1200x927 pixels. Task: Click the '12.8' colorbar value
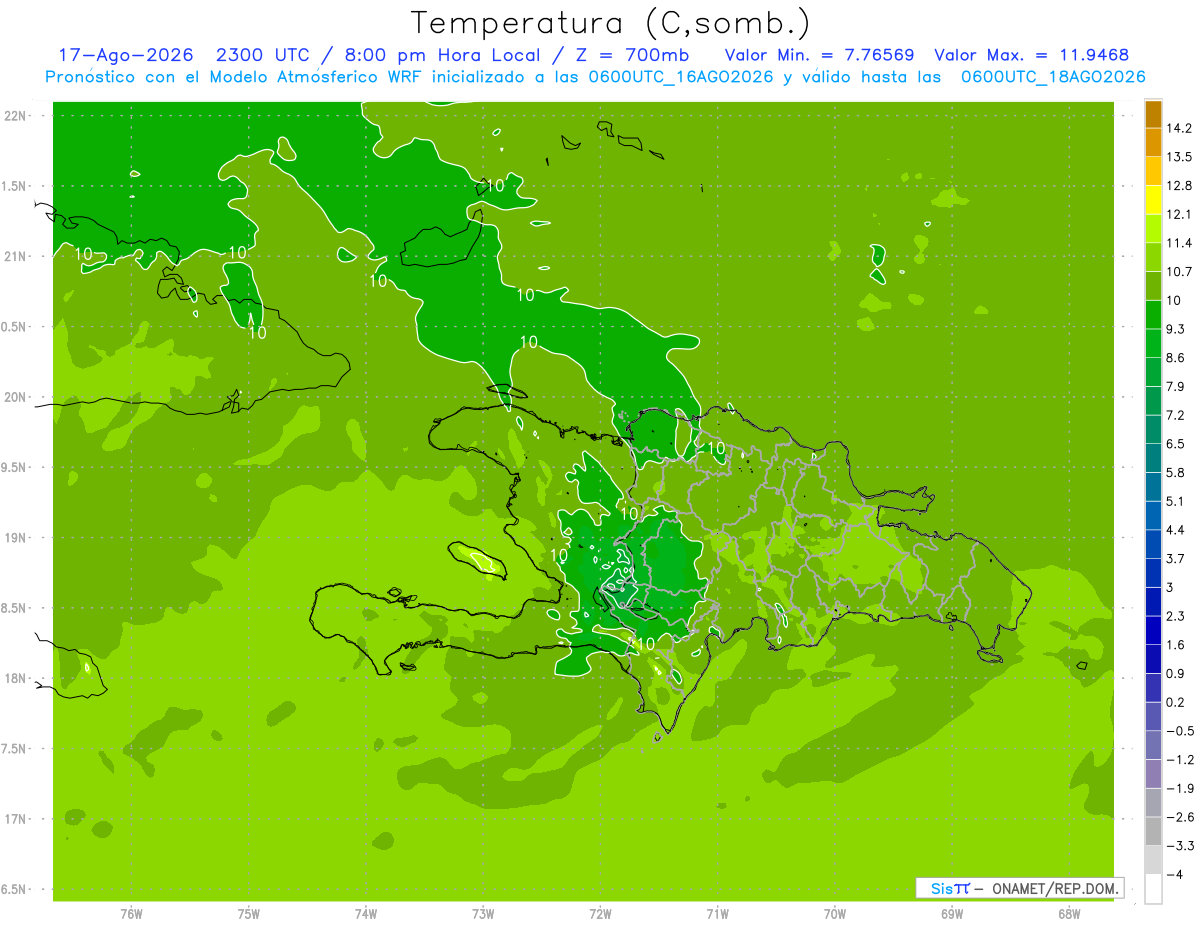pos(1180,186)
